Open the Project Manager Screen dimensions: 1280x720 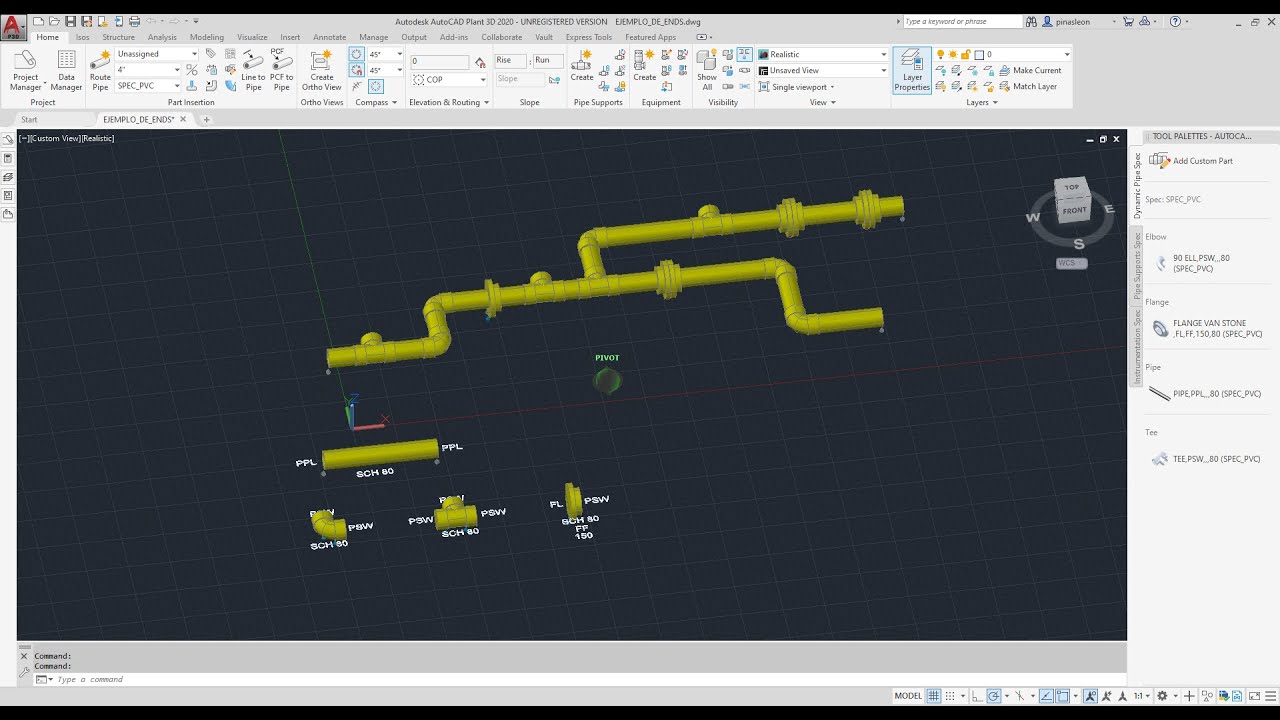25,70
